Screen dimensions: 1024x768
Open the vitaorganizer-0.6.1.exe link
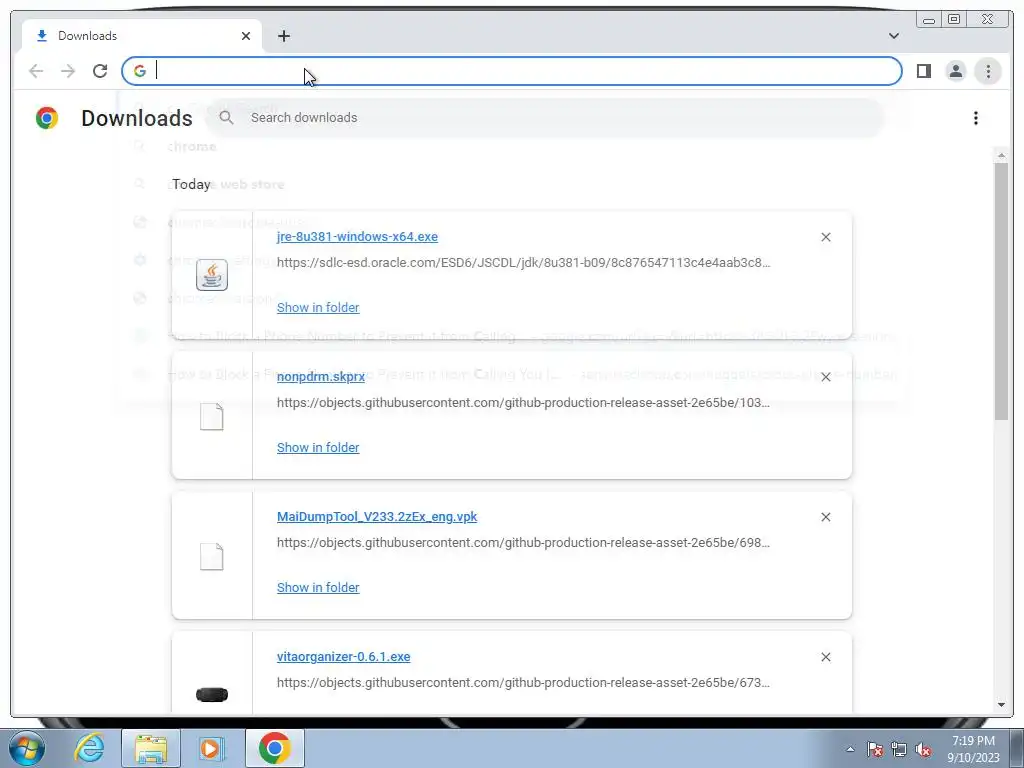coord(344,656)
